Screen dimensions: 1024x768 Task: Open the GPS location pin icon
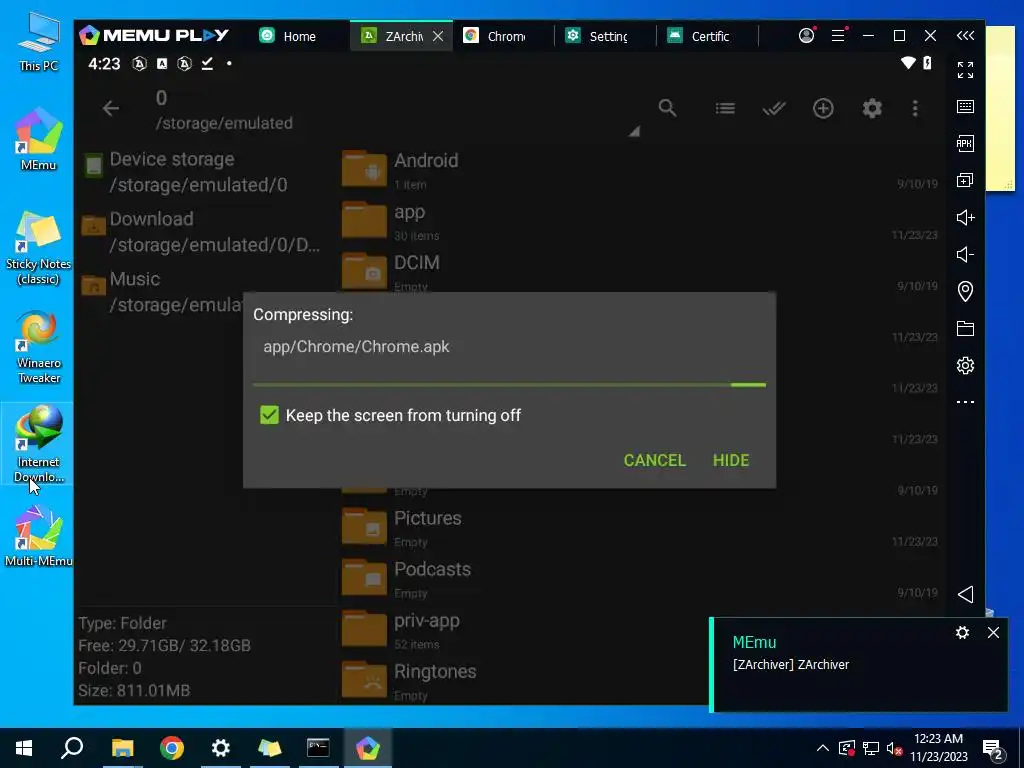(x=965, y=291)
